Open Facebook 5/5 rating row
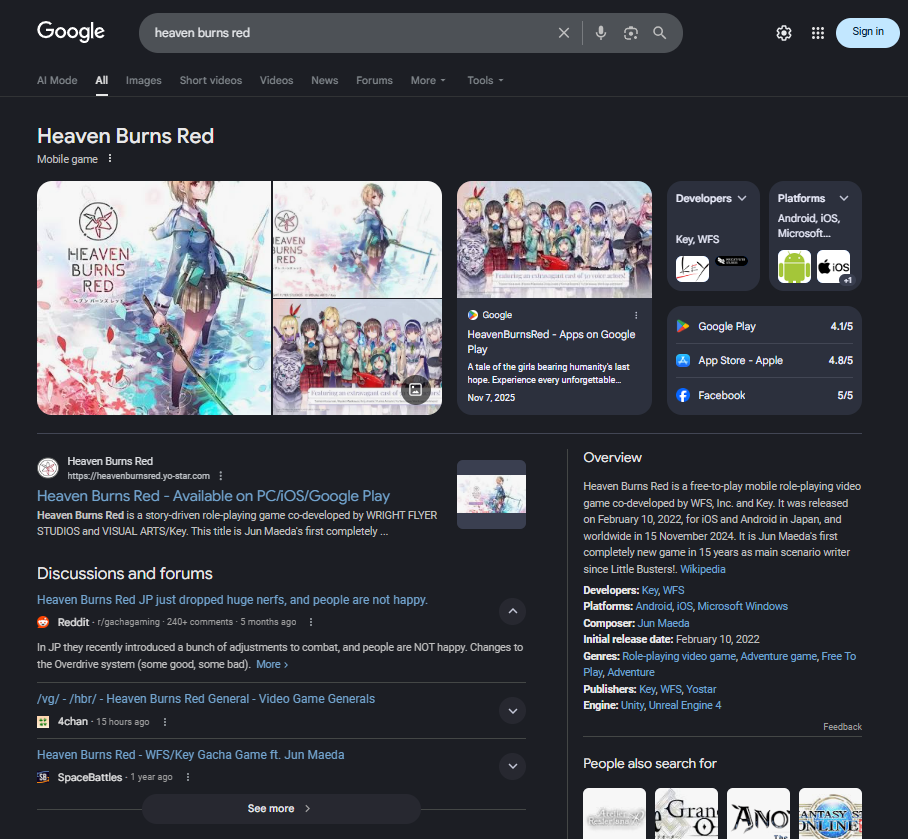The height and width of the screenshot is (839, 908). pyautogui.click(x=764, y=395)
